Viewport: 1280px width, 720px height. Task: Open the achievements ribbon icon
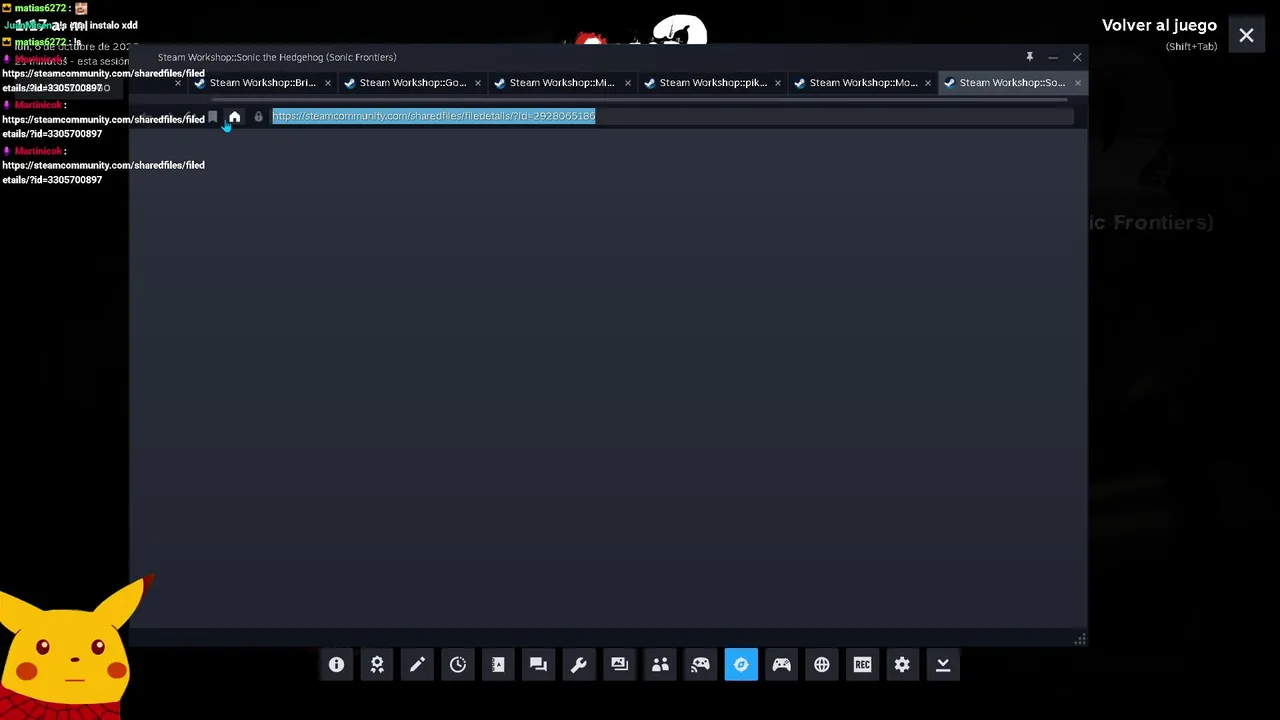tap(377, 665)
